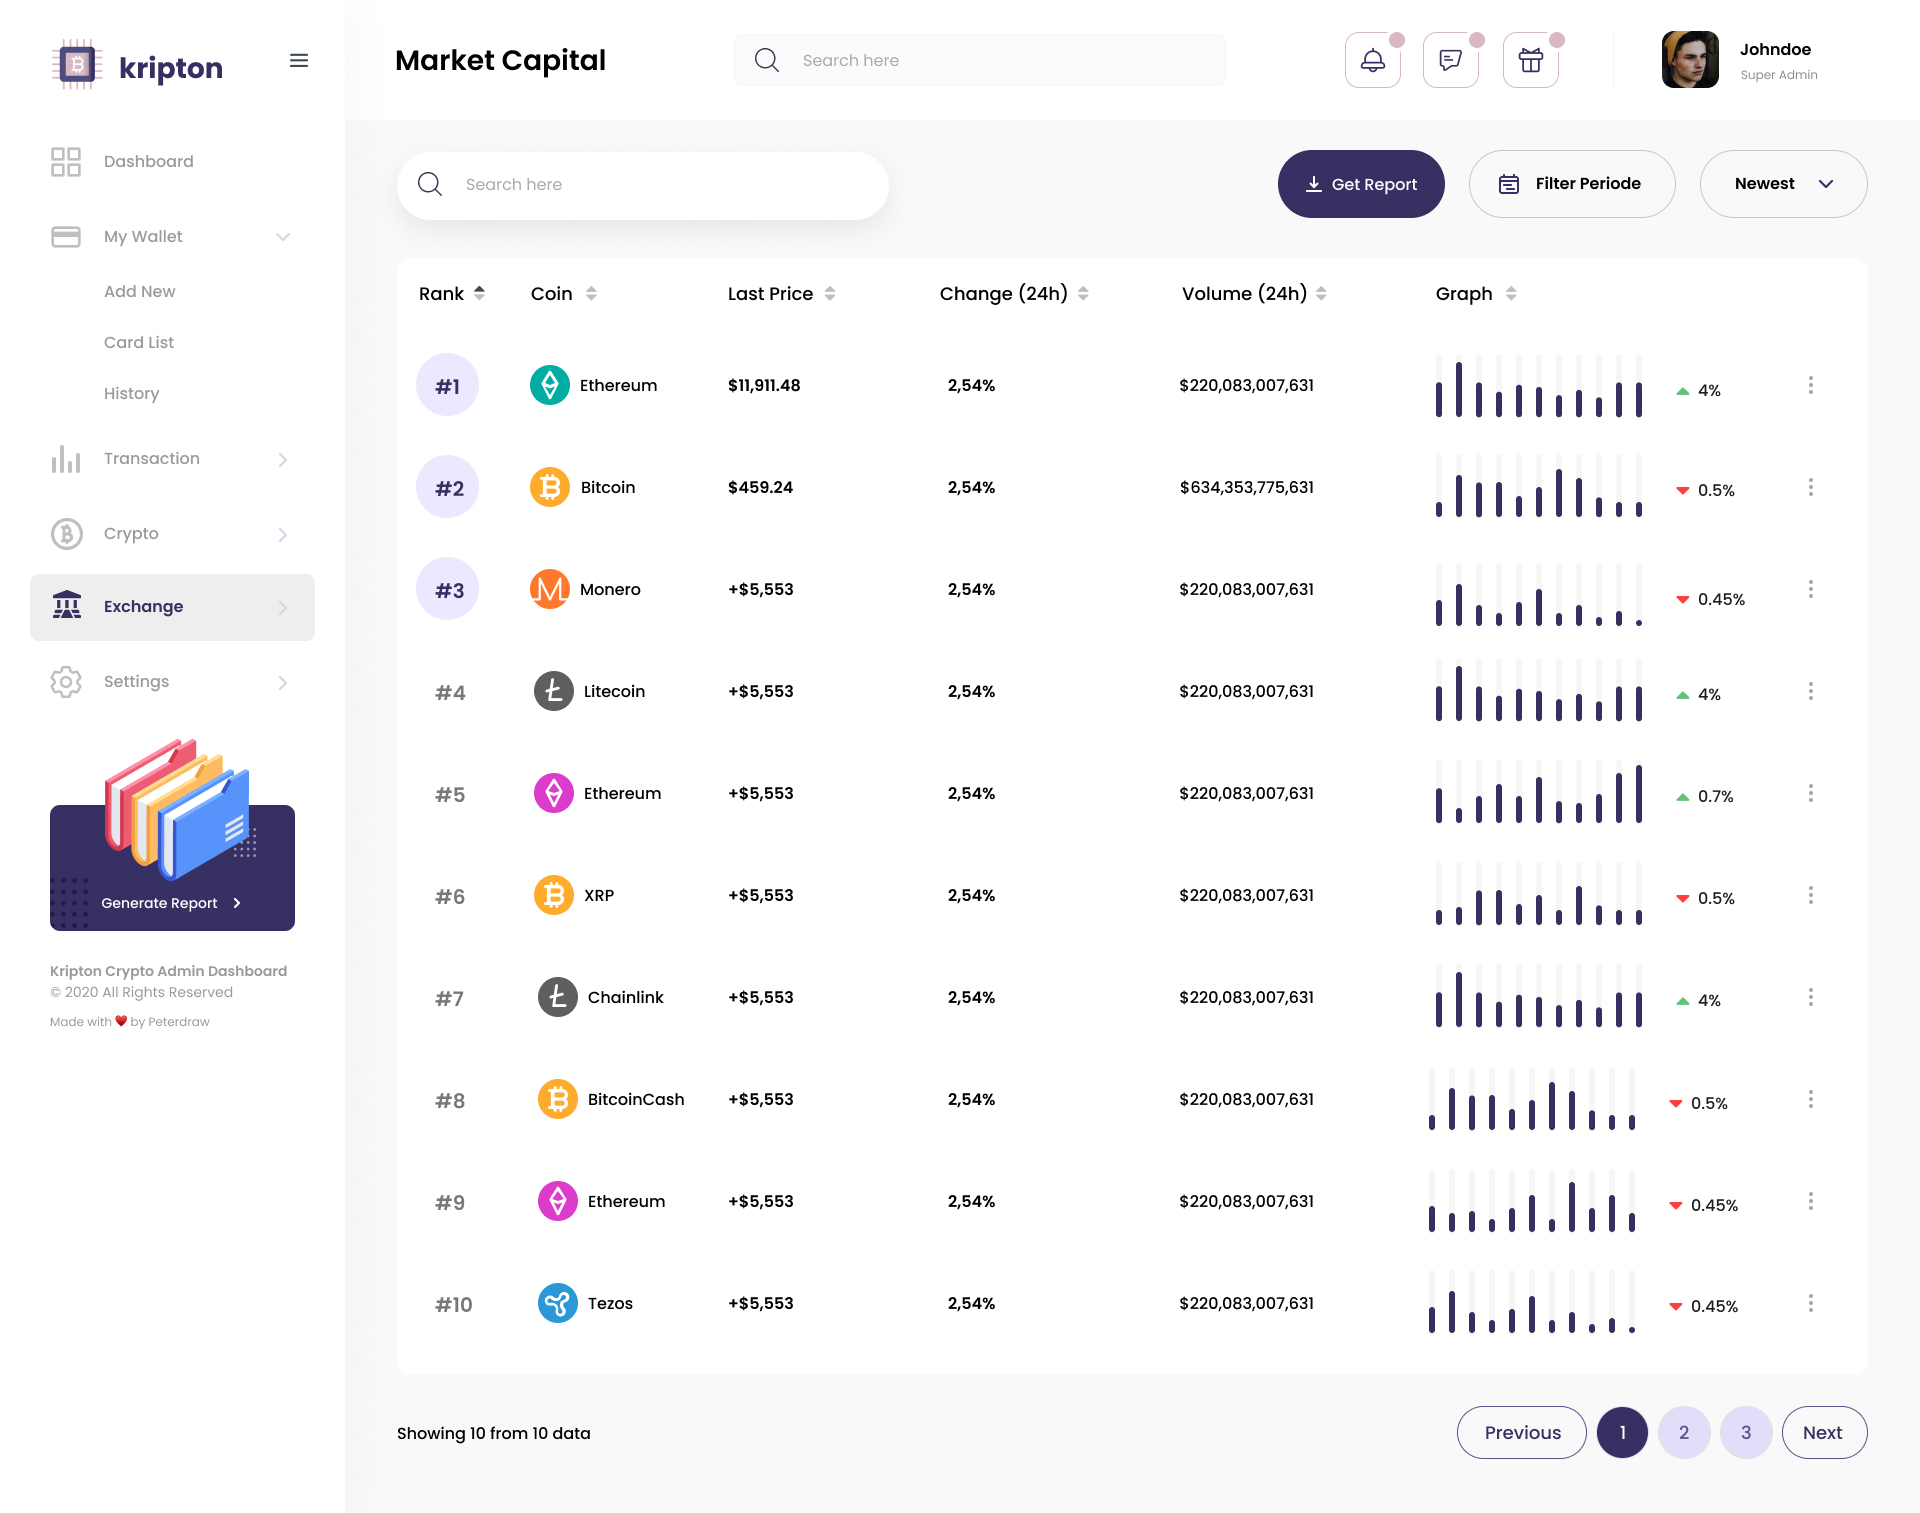Viewport: 1920px width, 1513px height.
Task: Click the Litecoin coin icon in row #4
Action: (x=554, y=692)
